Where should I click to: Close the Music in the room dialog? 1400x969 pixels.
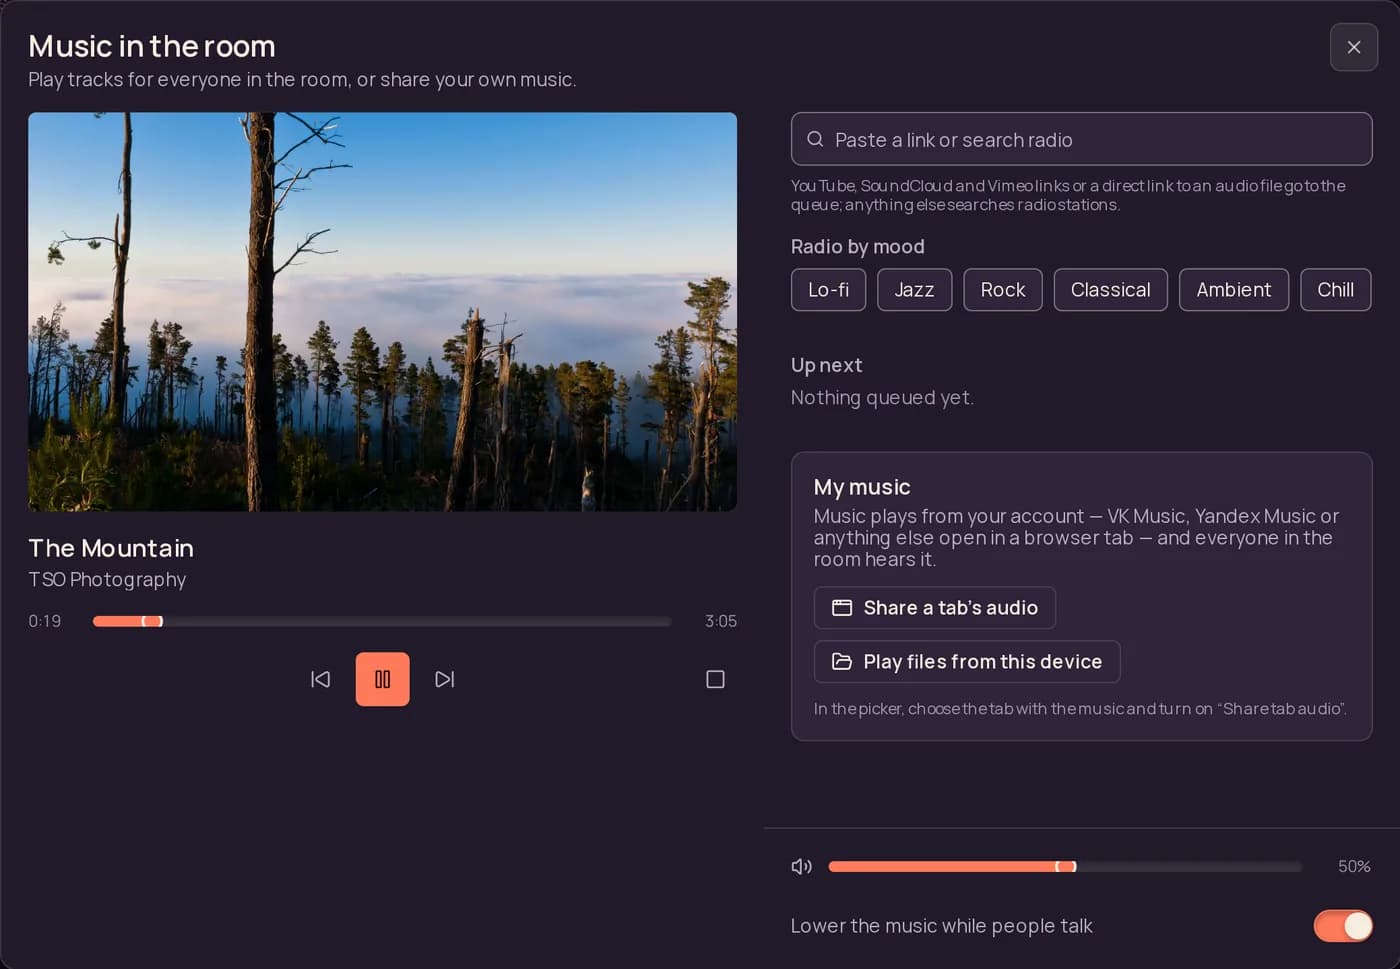coord(1354,47)
